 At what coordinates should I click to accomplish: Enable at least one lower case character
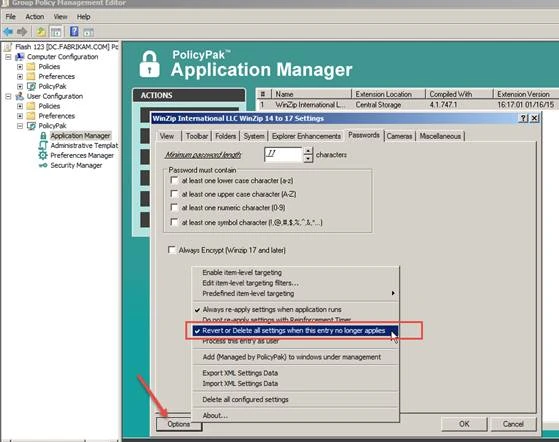click(x=174, y=180)
